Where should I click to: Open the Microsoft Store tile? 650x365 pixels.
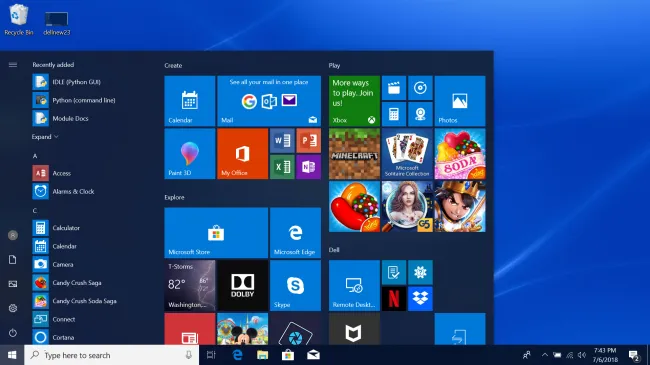point(216,233)
